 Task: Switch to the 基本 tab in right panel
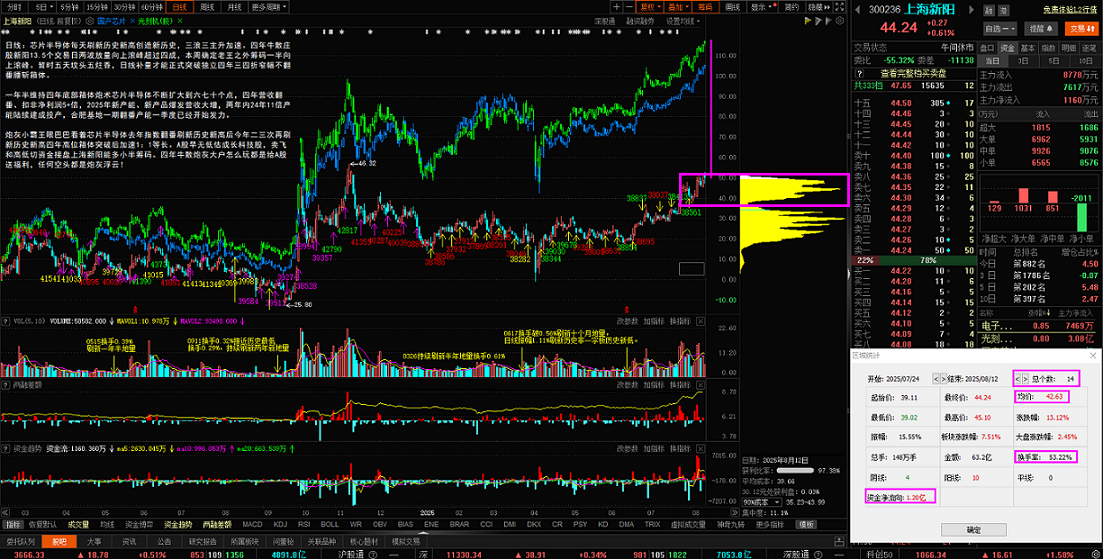click(x=1028, y=49)
